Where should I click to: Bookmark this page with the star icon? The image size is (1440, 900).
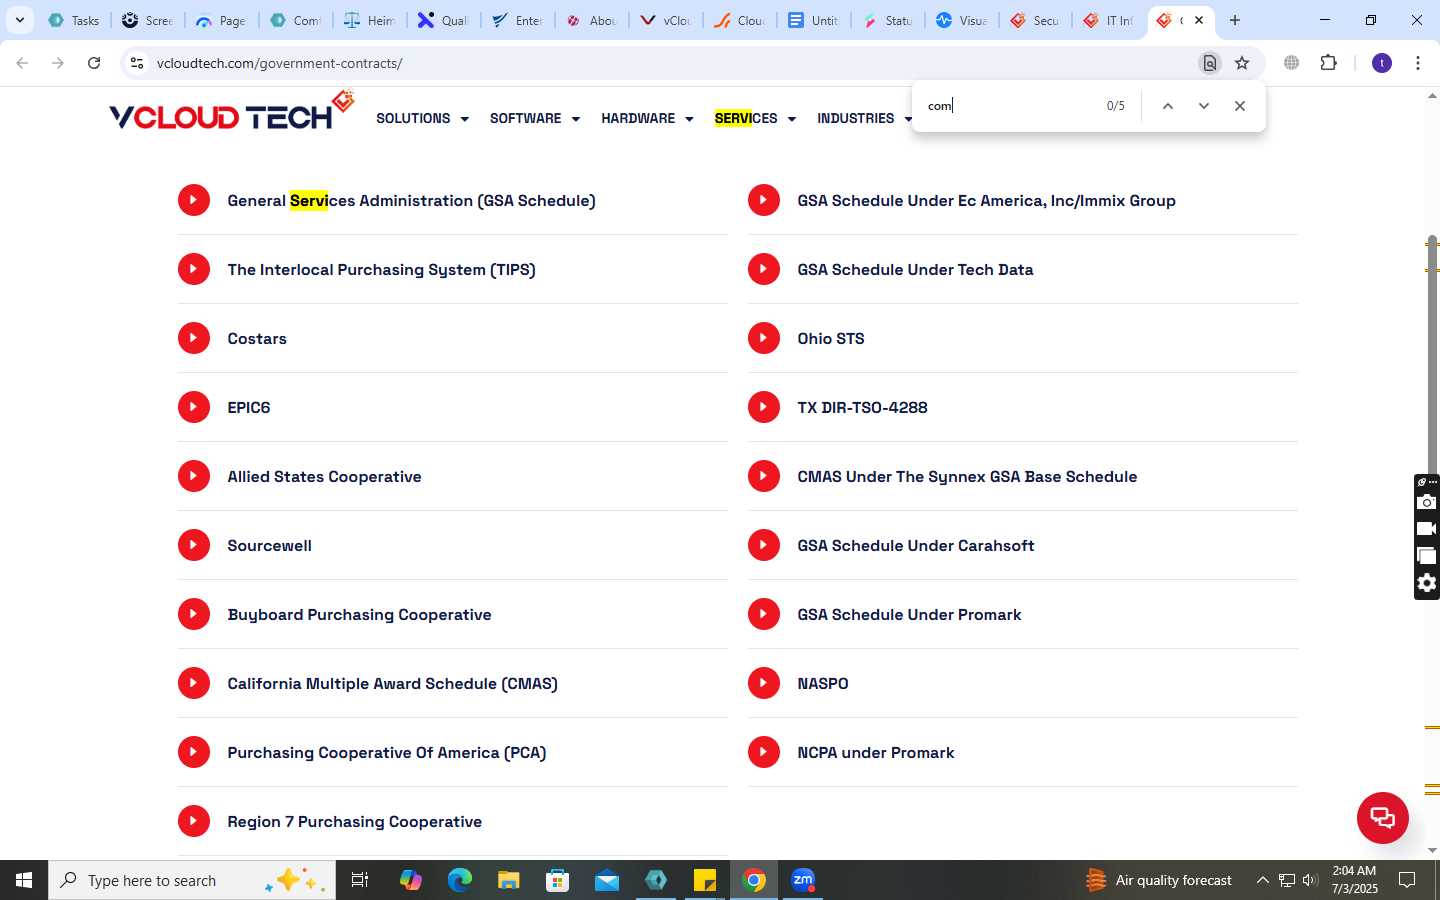coord(1242,63)
